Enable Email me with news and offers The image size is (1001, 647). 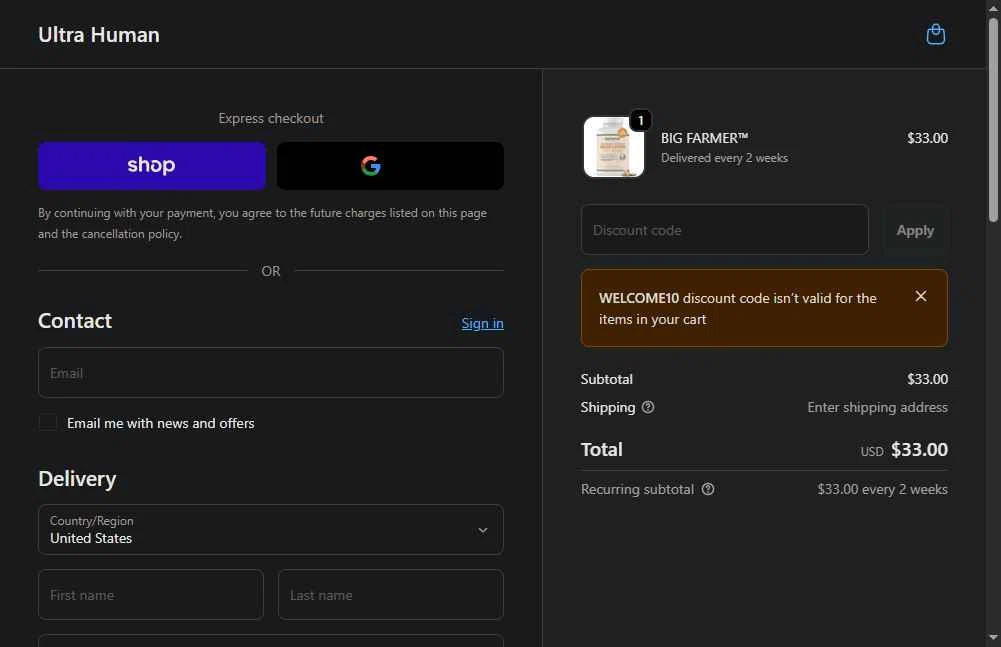48,422
